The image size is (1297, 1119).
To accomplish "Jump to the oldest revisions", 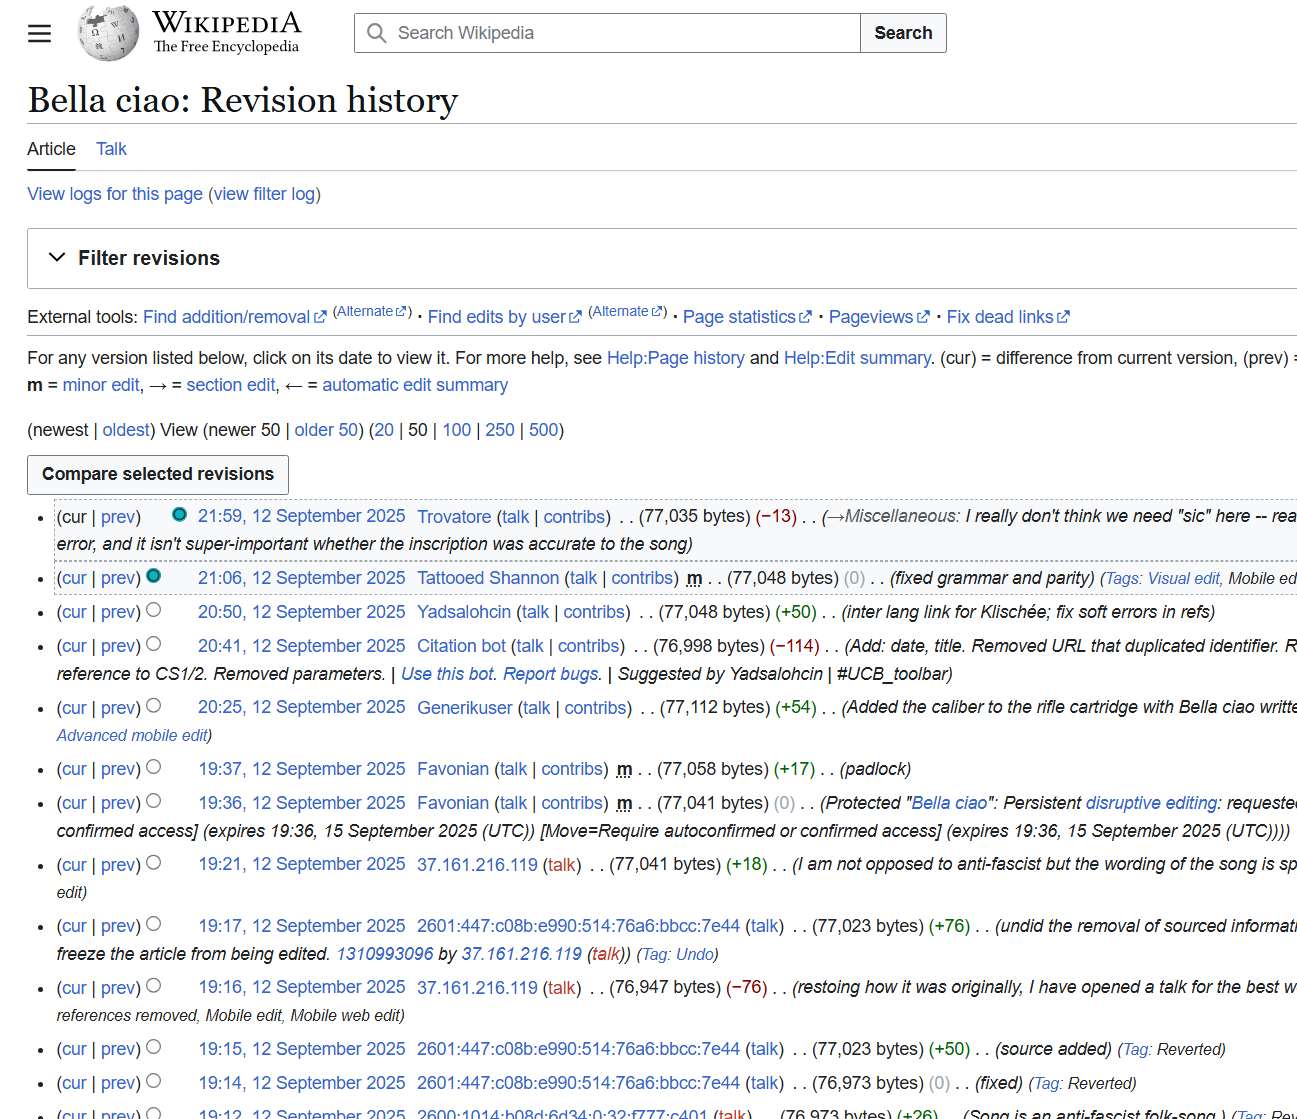I will tap(126, 430).
